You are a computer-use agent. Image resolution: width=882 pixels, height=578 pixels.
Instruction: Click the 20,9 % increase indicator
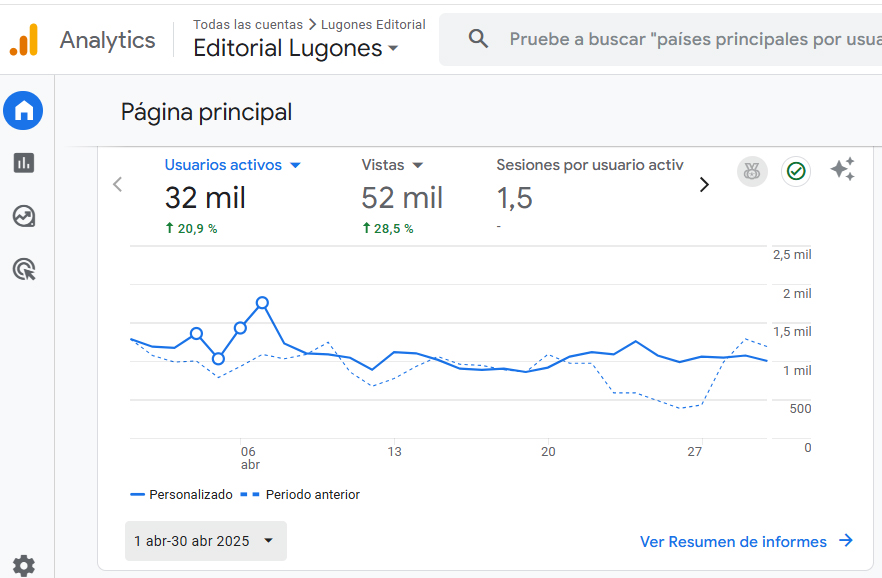[191, 228]
